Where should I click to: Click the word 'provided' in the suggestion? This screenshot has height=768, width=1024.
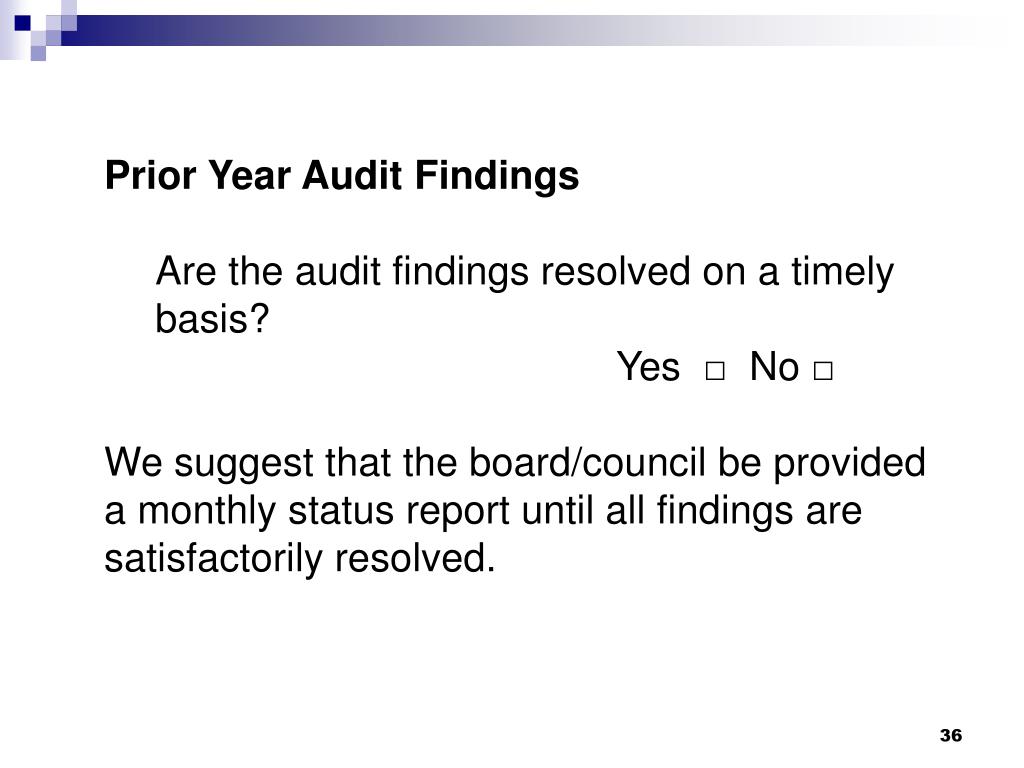850,464
